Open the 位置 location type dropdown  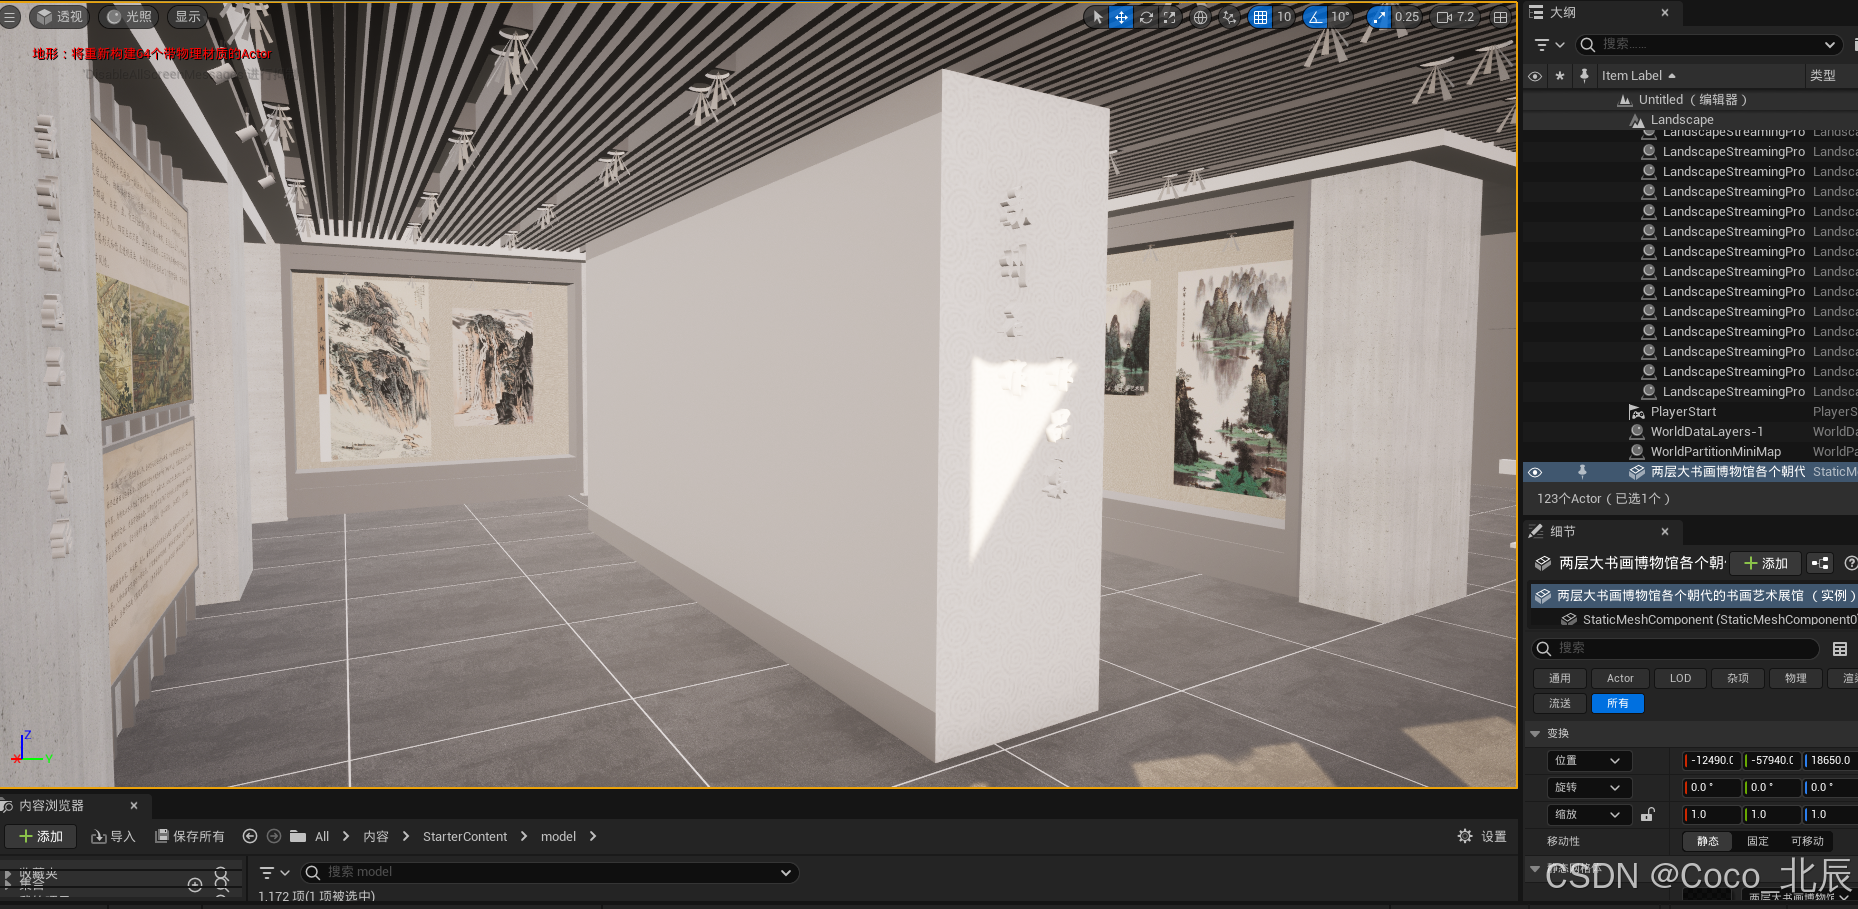pyautogui.click(x=1589, y=761)
